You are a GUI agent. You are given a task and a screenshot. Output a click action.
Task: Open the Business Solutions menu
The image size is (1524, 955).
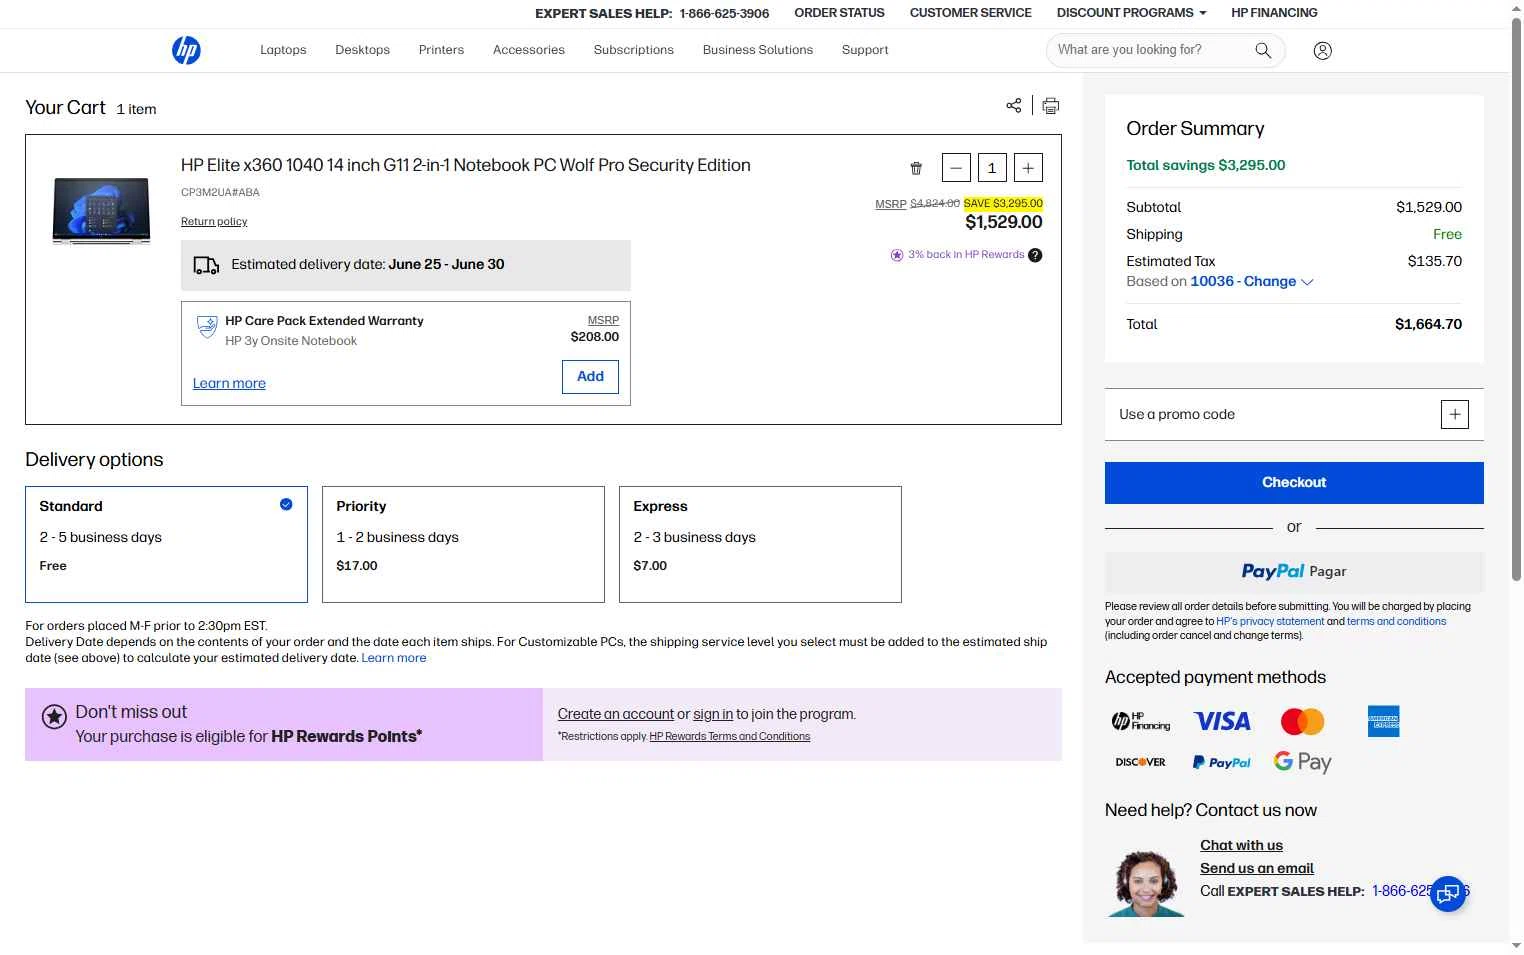pyautogui.click(x=758, y=50)
